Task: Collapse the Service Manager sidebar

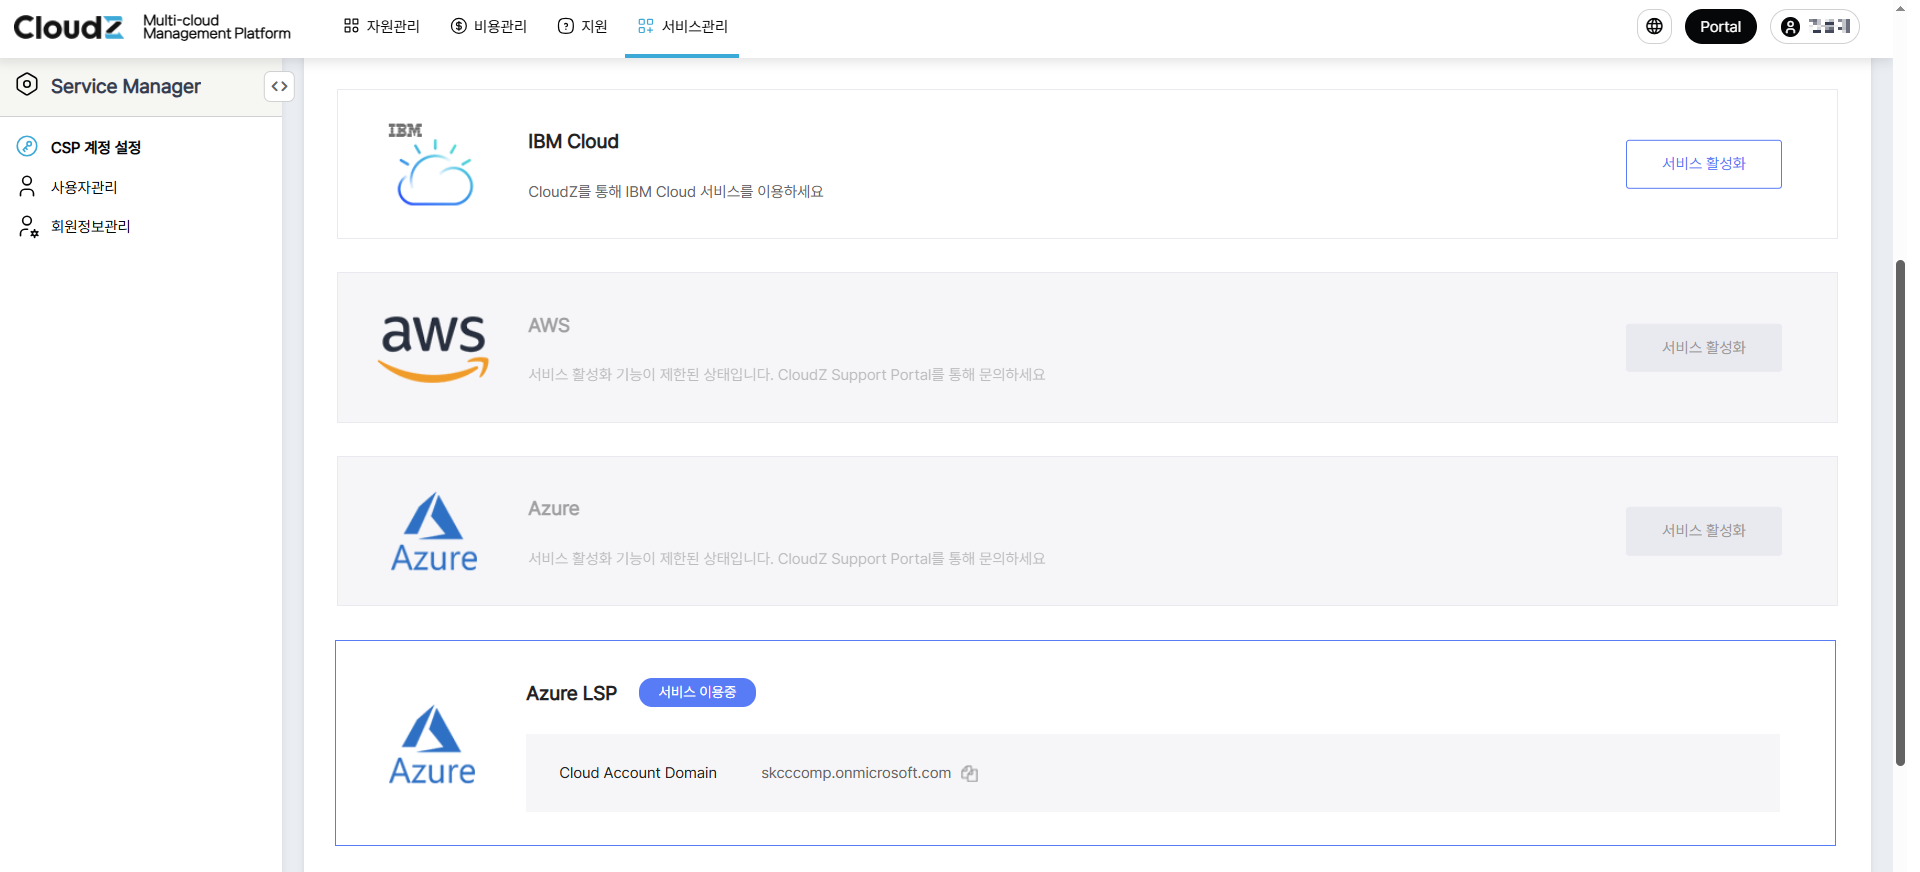Action: pyautogui.click(x=279, y=86)
